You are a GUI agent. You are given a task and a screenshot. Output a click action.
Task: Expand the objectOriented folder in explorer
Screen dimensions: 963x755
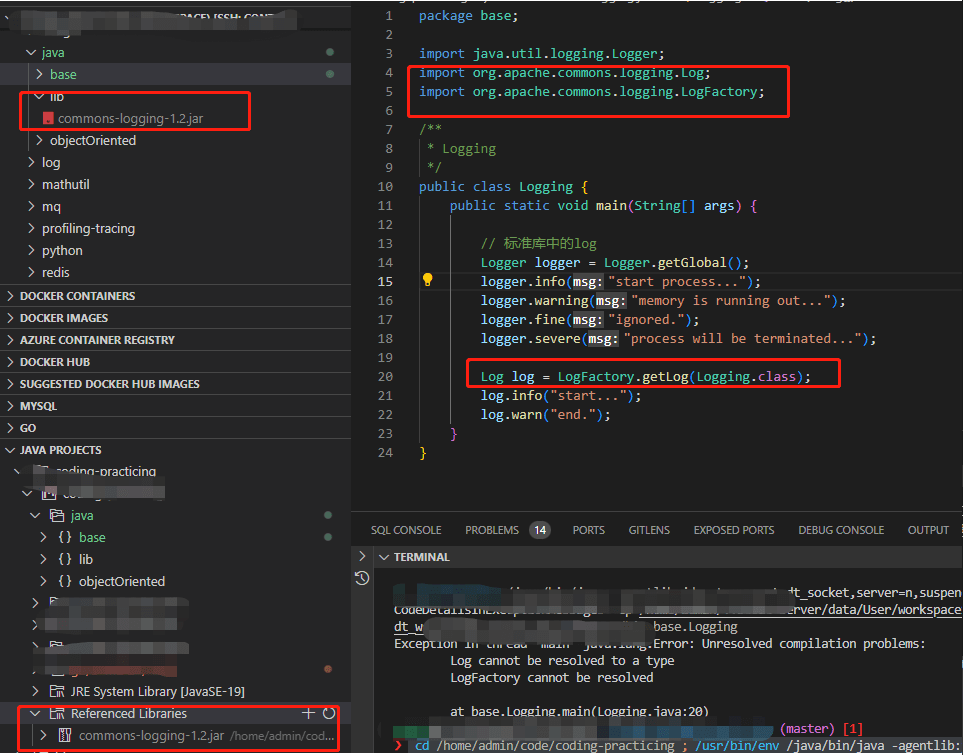click(x=92, y=140)
